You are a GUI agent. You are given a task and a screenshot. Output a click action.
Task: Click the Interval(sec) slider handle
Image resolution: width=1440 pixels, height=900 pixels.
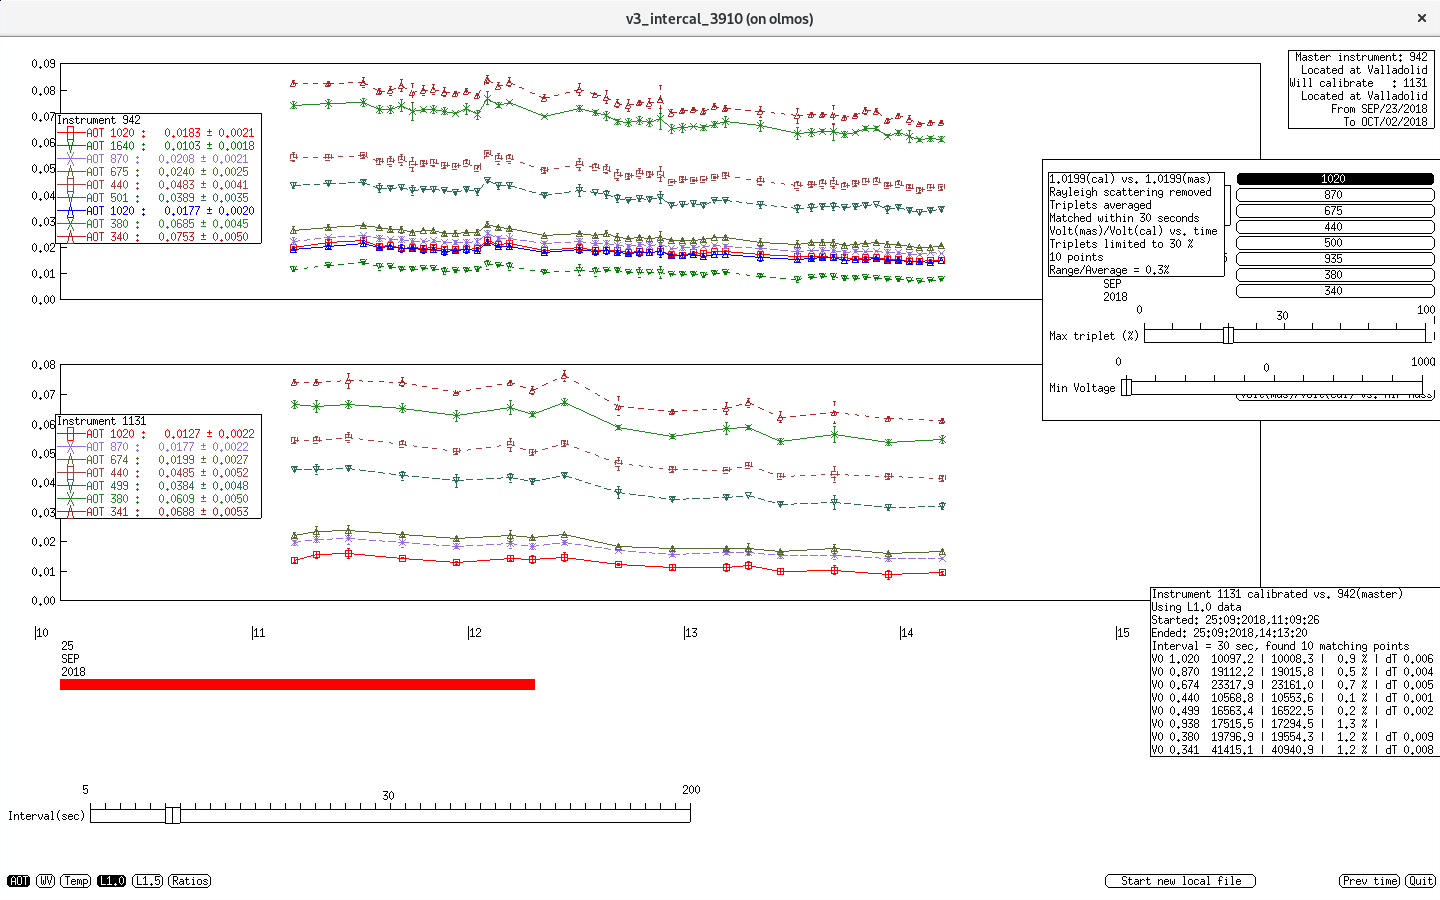point(173,815)
